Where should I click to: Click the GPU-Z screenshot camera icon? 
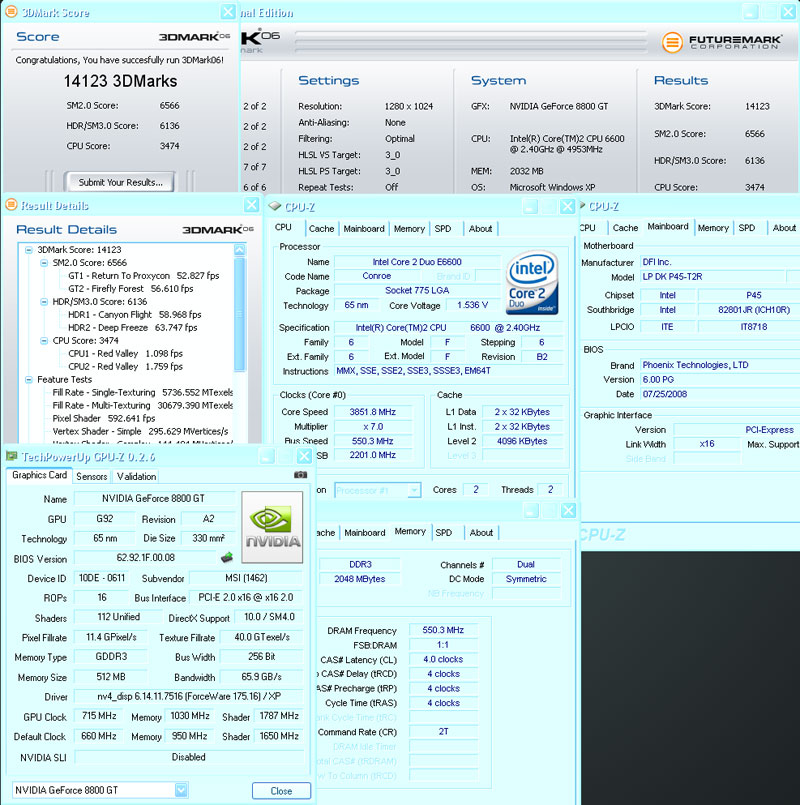(300, 475)
